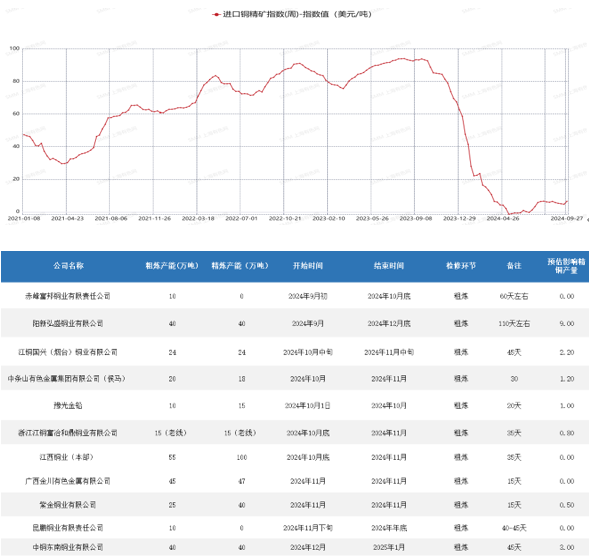Screen dimensions: 589x557
Task: Click the 55 smelting capacity for 江西铜业
Action: click(x=172, y=457)
